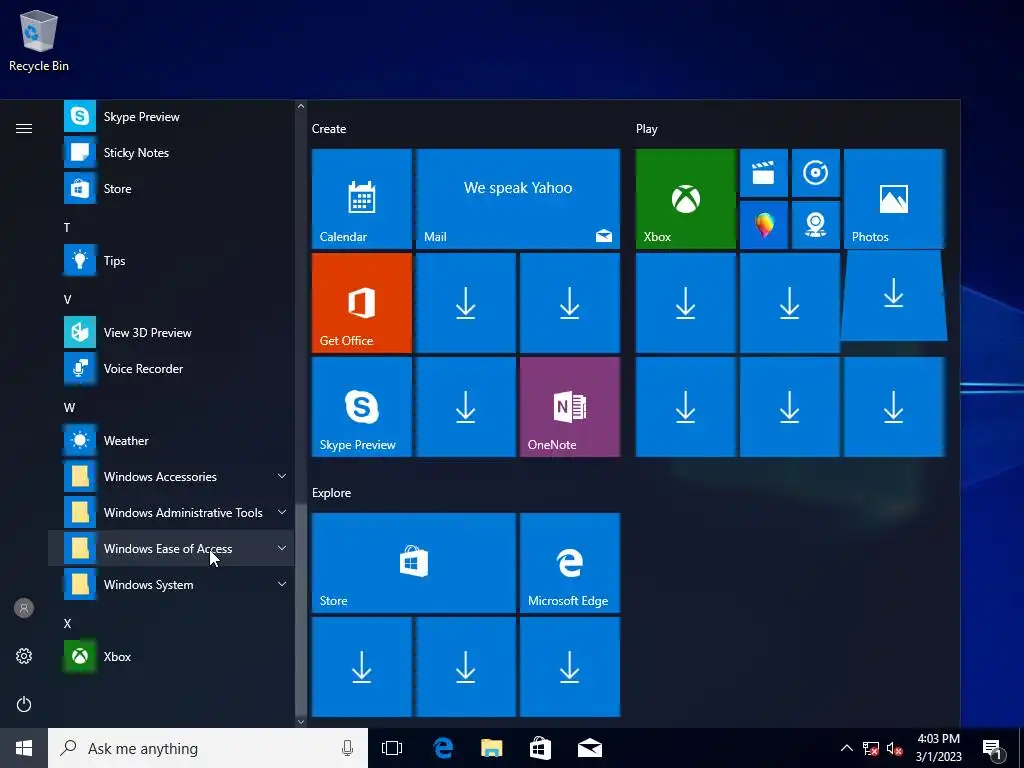
Task: Click the hamburger menu icon
Action: click(24, 129)
